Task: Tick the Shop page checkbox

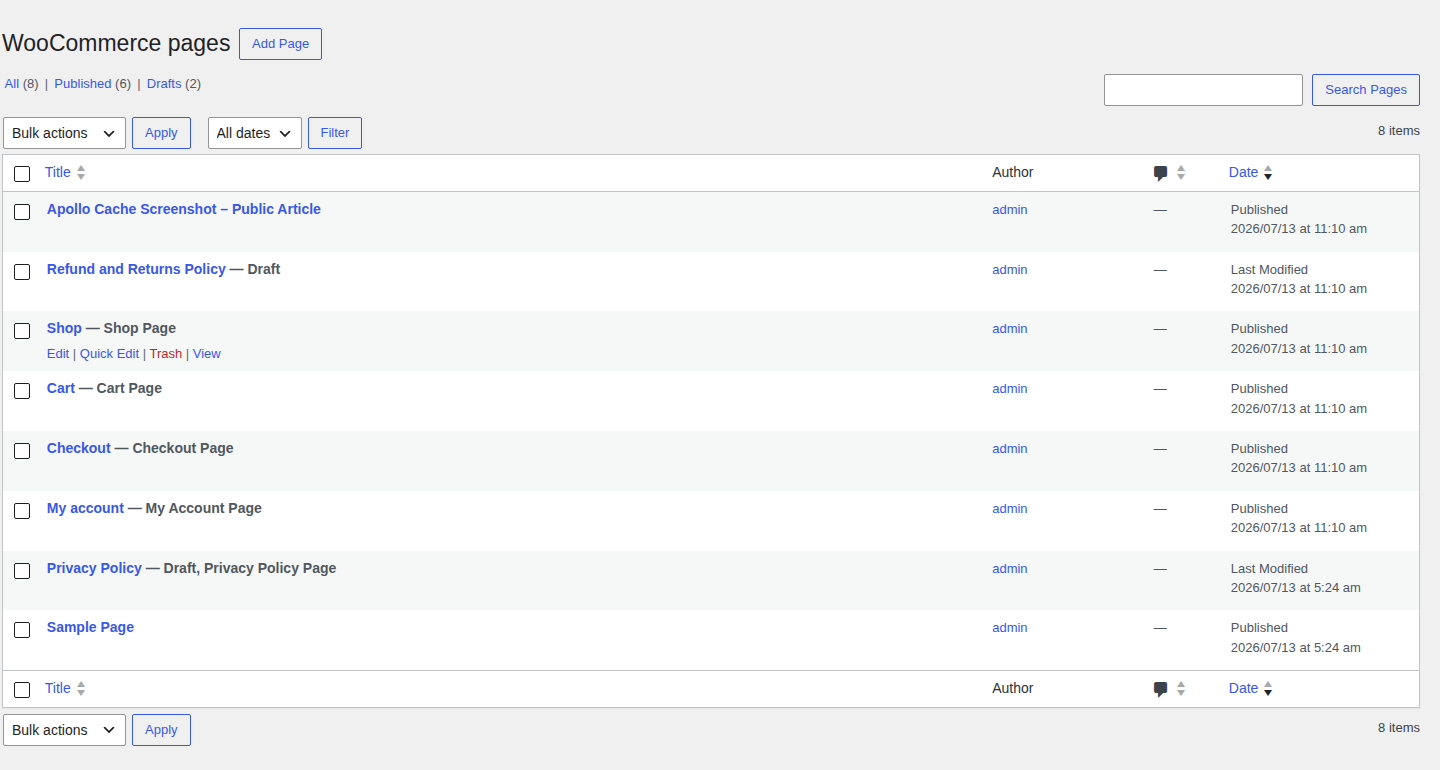Action: click(22, 331)
